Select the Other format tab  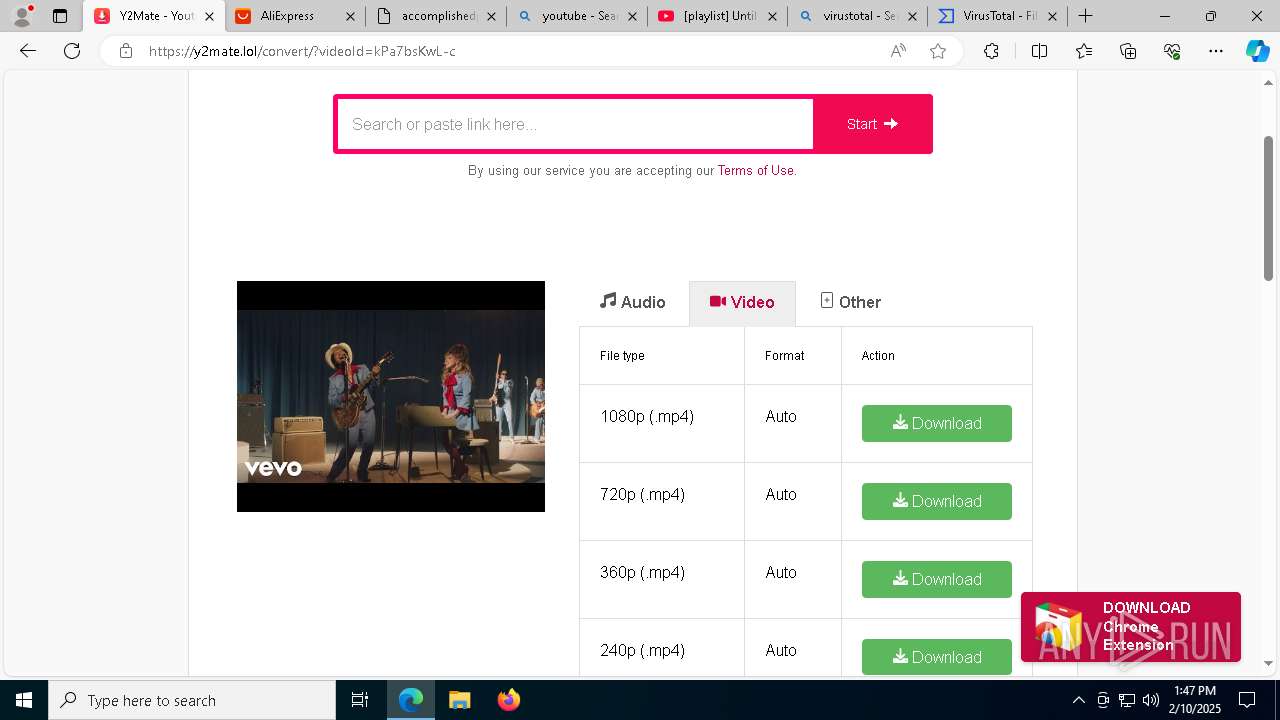point(850,302)
